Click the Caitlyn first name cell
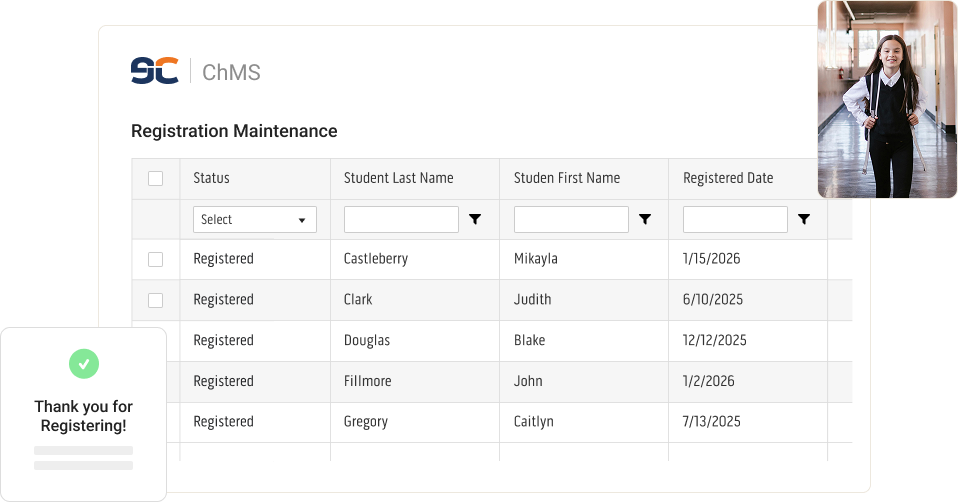 coord(536,421)
